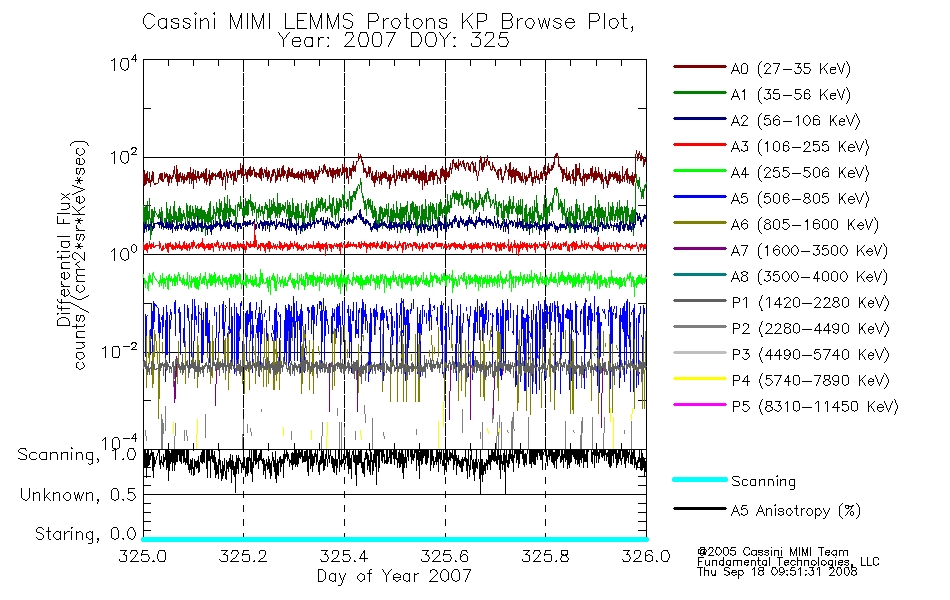Click the olive A6 legend line
This screenshot has height=600, width=950.
[700, 222]
